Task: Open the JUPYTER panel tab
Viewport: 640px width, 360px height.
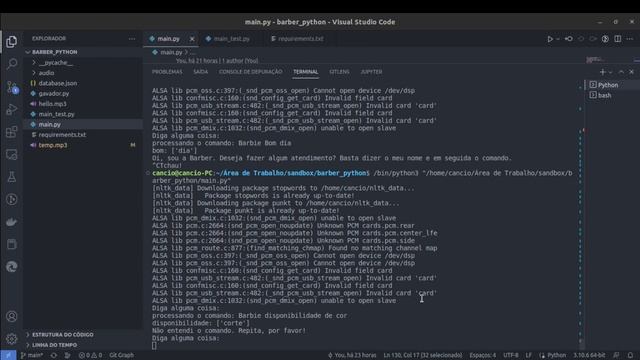Action: pyautogui.click(x=371, y=72)
